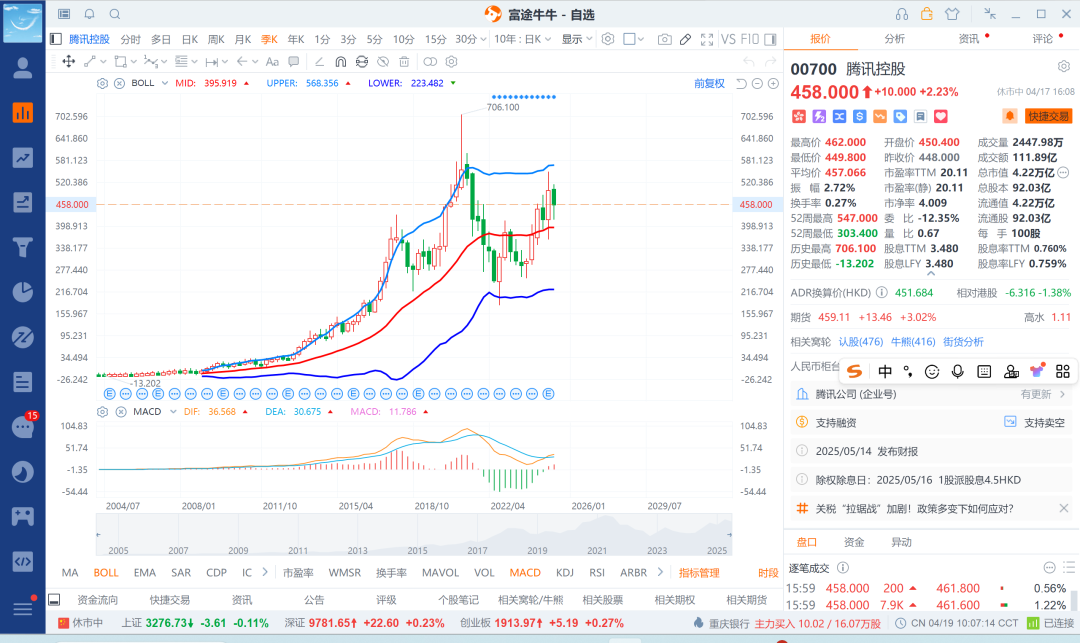This screenshot has width=1080, height=643.
Task: Expand the MACD indicator dropdown
Action: [x=173, y=412]
